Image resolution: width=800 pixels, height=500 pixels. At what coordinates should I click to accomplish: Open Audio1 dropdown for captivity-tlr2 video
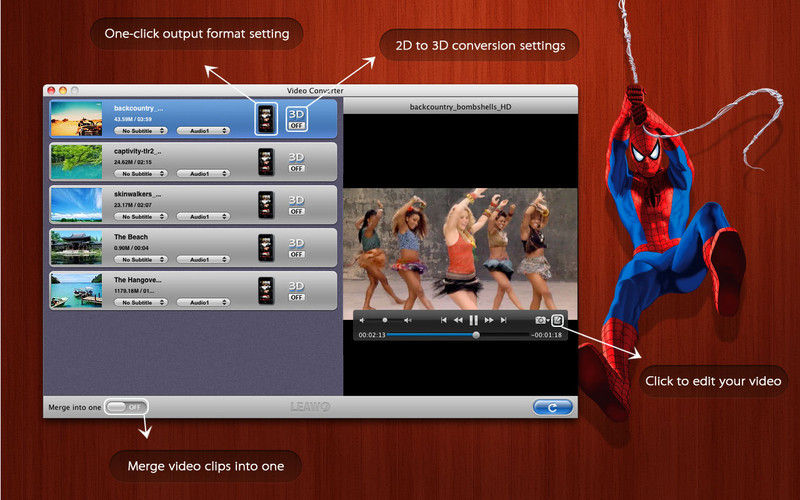pyautogui.click(x=203, y=173)
